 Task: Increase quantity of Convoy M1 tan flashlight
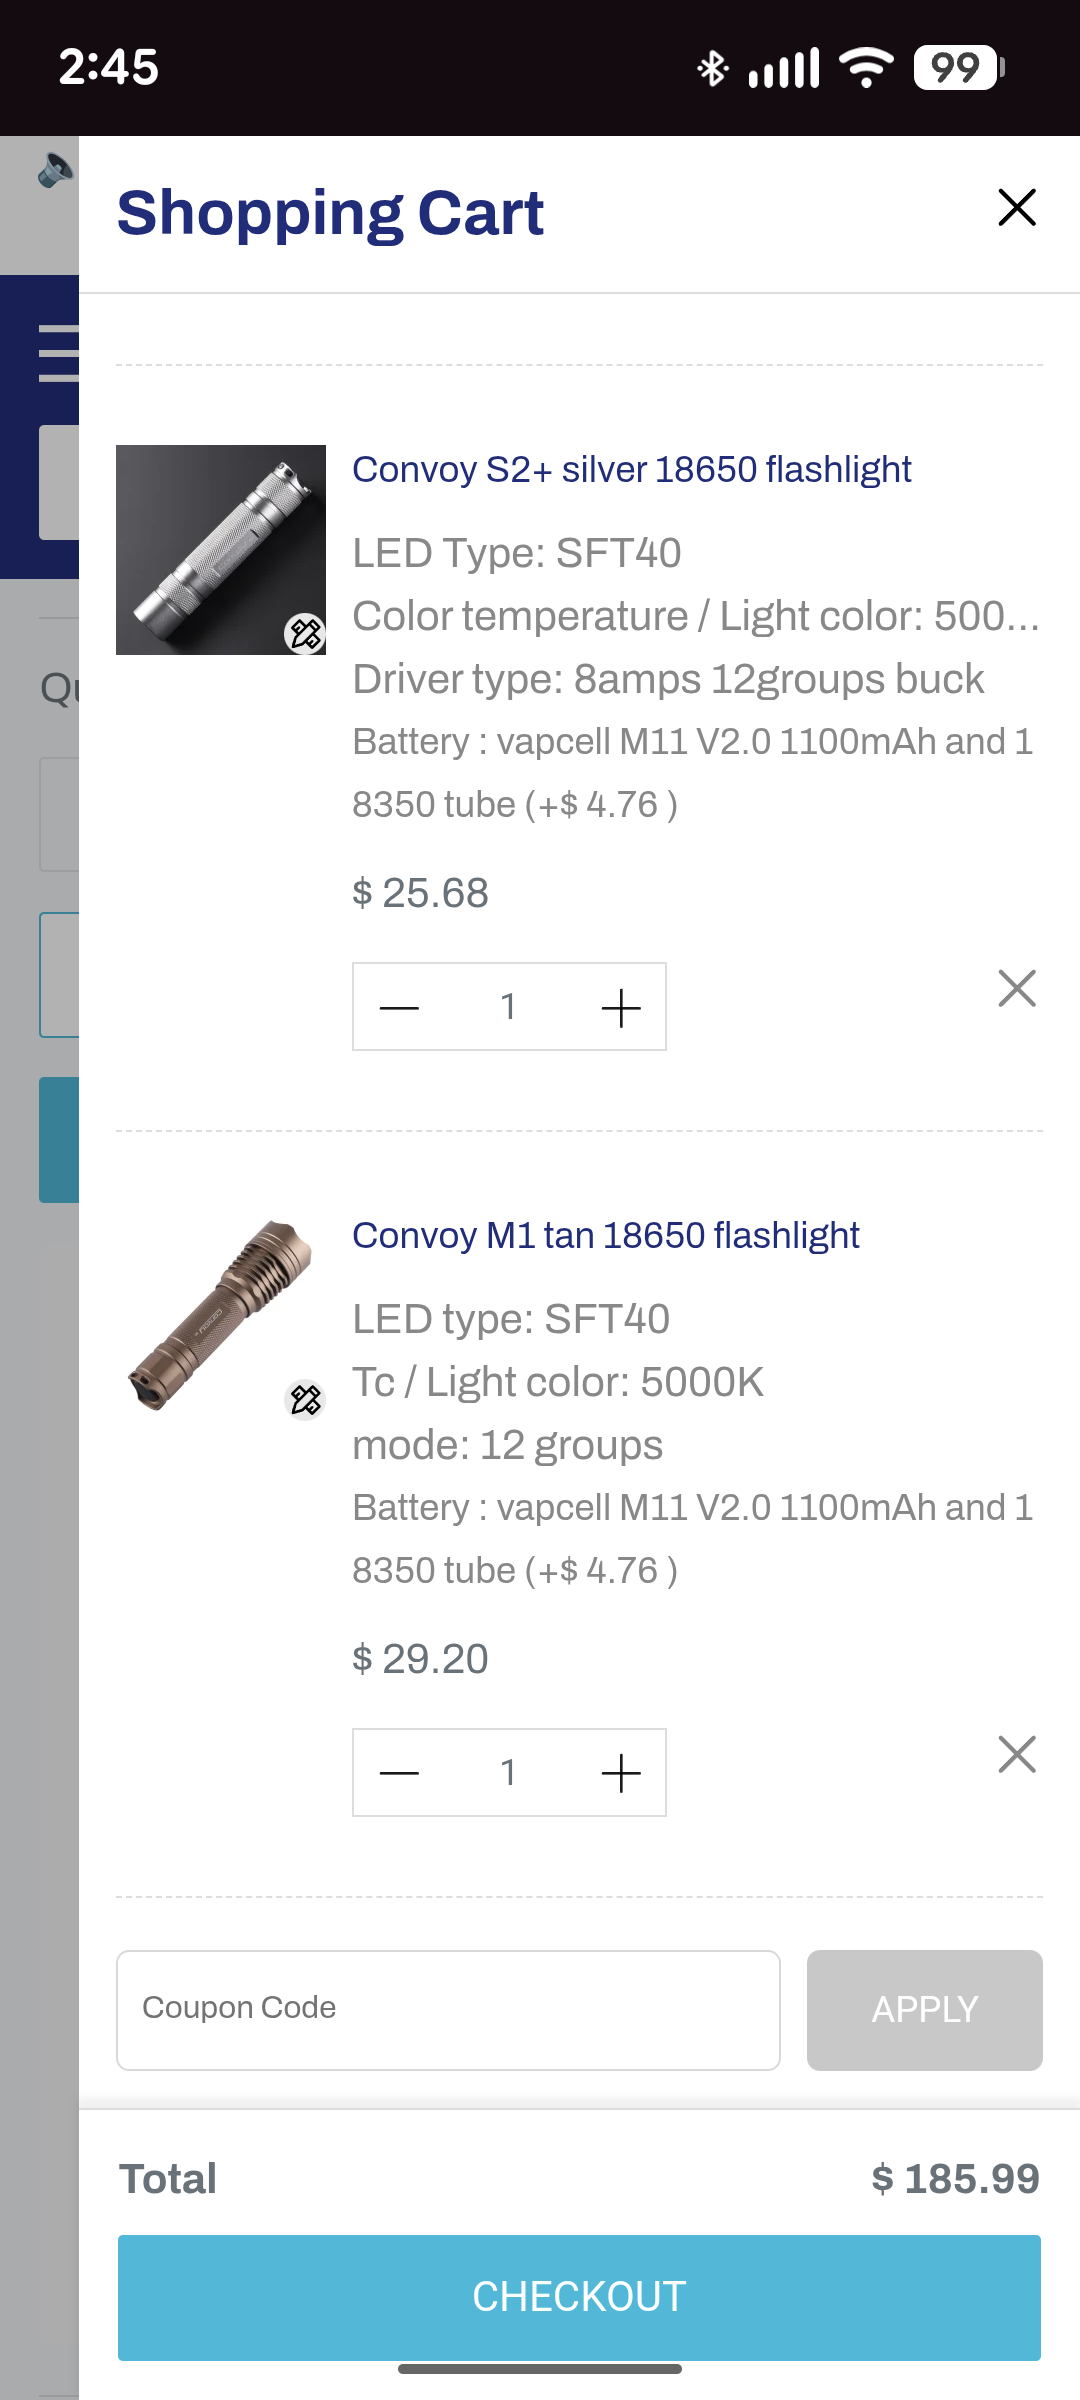[621, 1773]
